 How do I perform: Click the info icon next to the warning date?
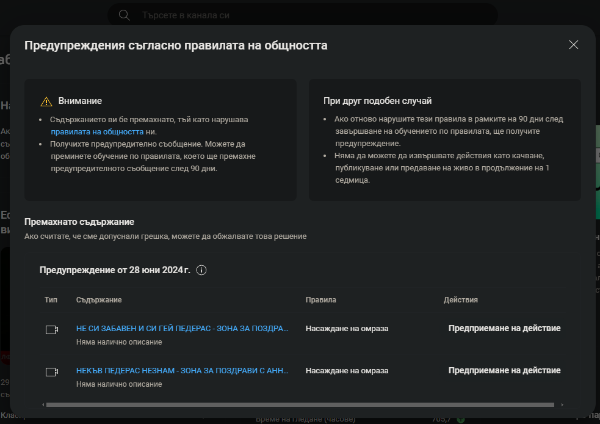pyautogui.click(x=201, y=271)
